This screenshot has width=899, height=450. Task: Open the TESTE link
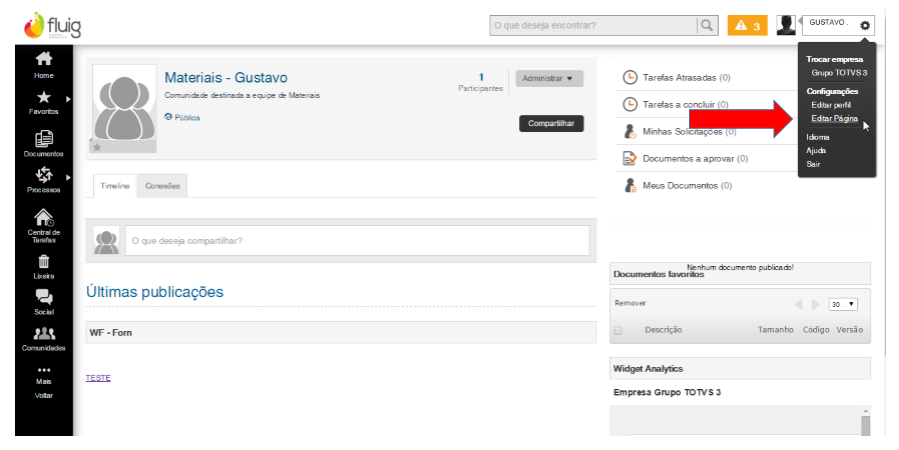point(98,378)
